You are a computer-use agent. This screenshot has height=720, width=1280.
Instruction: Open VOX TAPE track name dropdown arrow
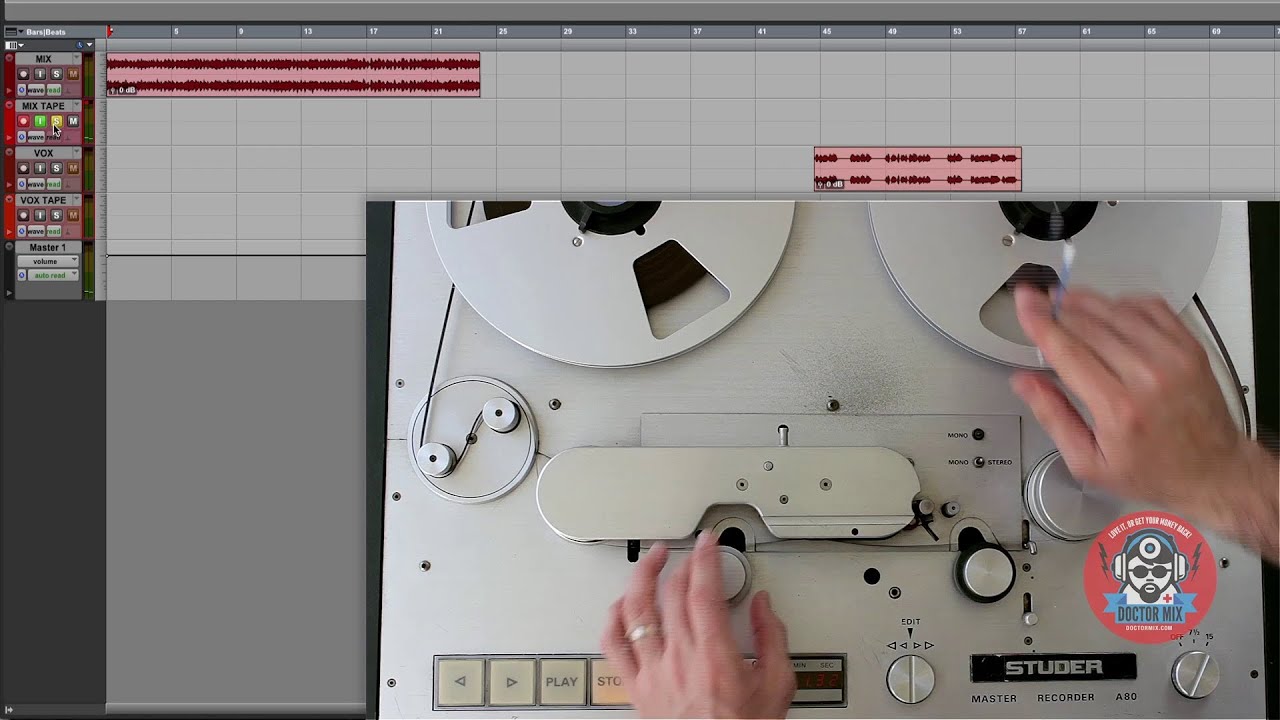point(76,198)
